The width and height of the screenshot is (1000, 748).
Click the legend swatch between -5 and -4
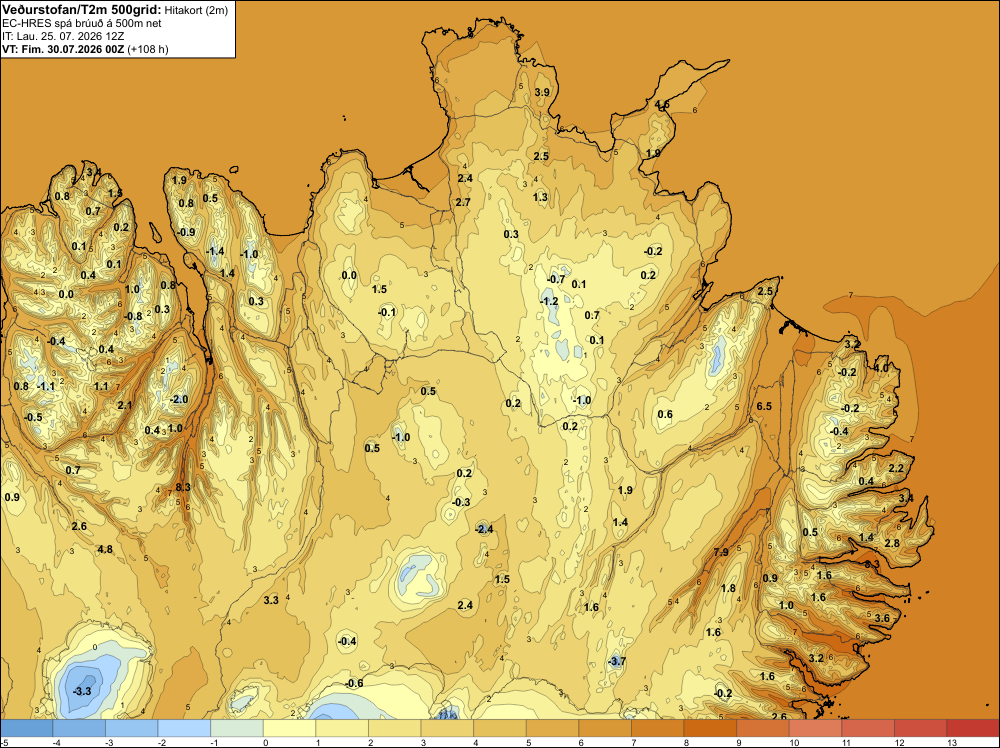[26, 728]
